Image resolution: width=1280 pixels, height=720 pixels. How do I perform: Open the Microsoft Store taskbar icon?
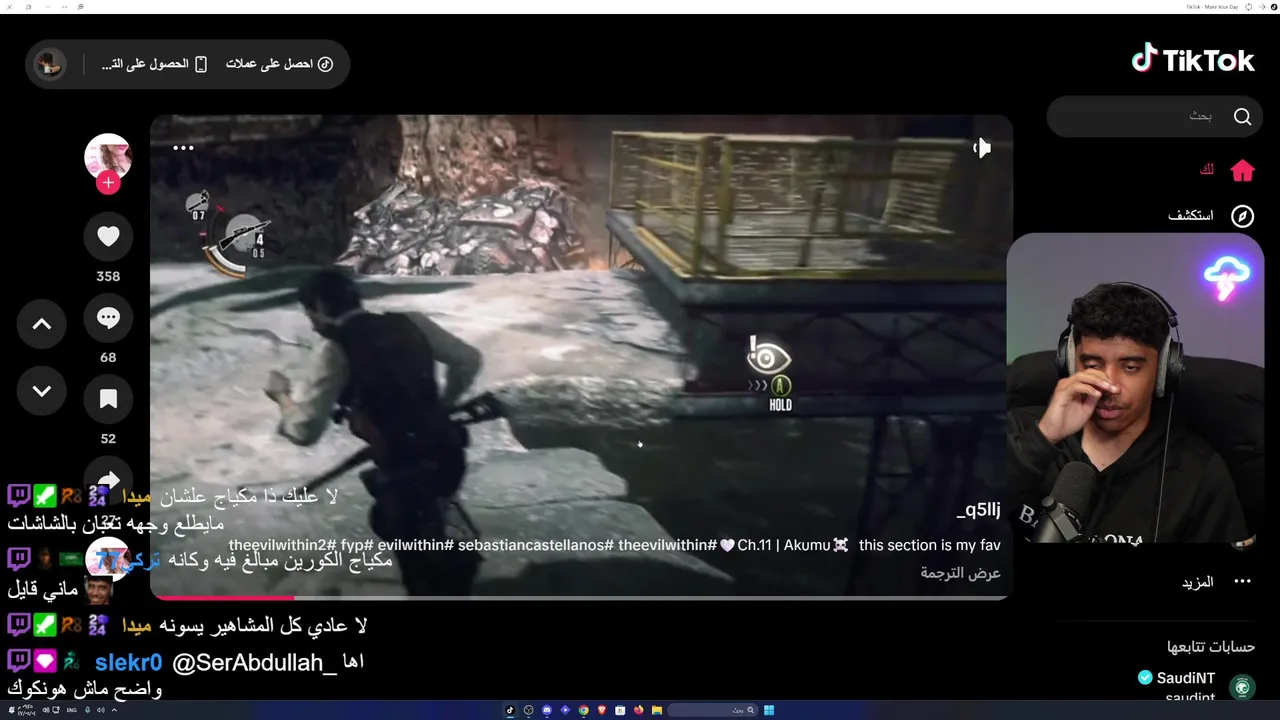coord(620,710)
